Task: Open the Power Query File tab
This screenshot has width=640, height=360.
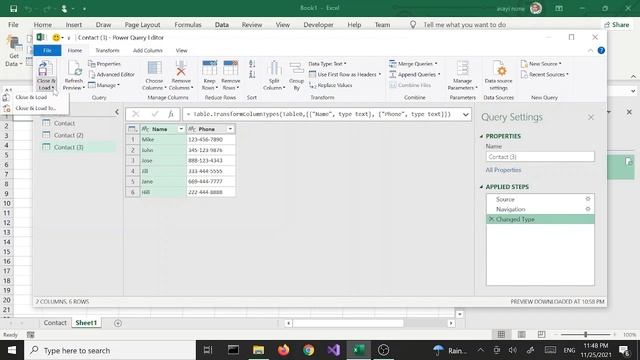Action: [x=47, y=51]
